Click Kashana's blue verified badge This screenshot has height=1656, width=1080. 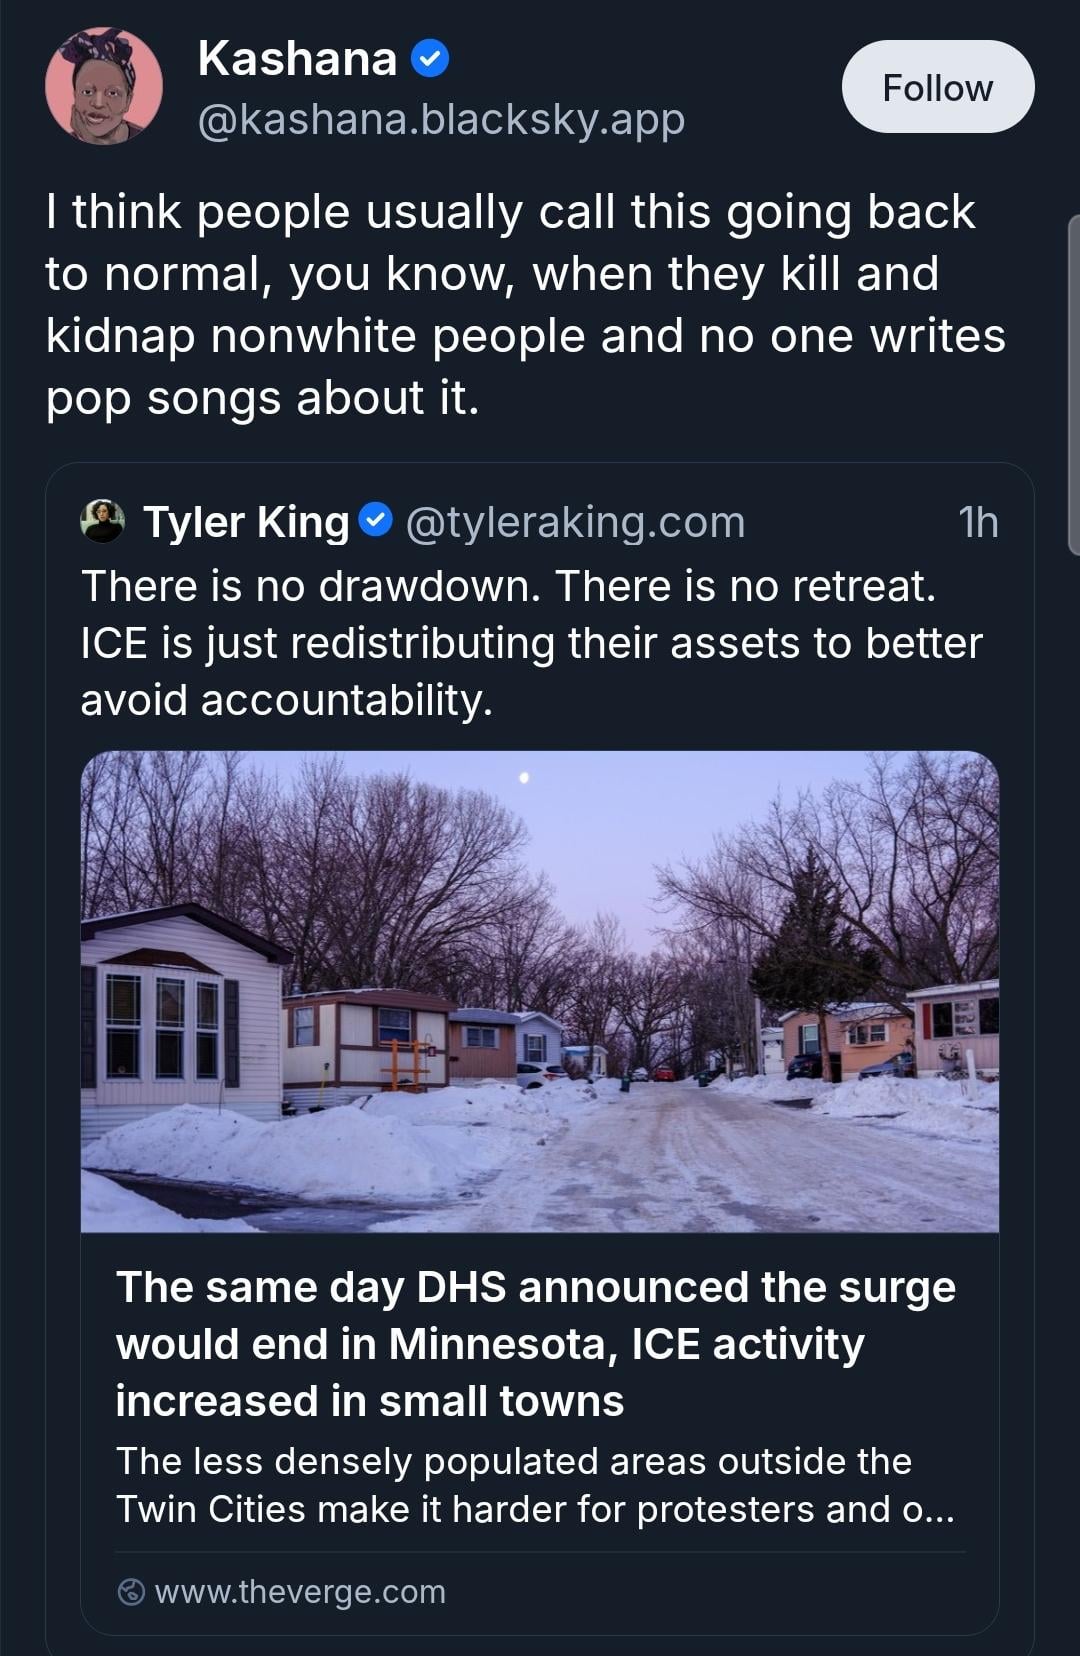[430, 60]
